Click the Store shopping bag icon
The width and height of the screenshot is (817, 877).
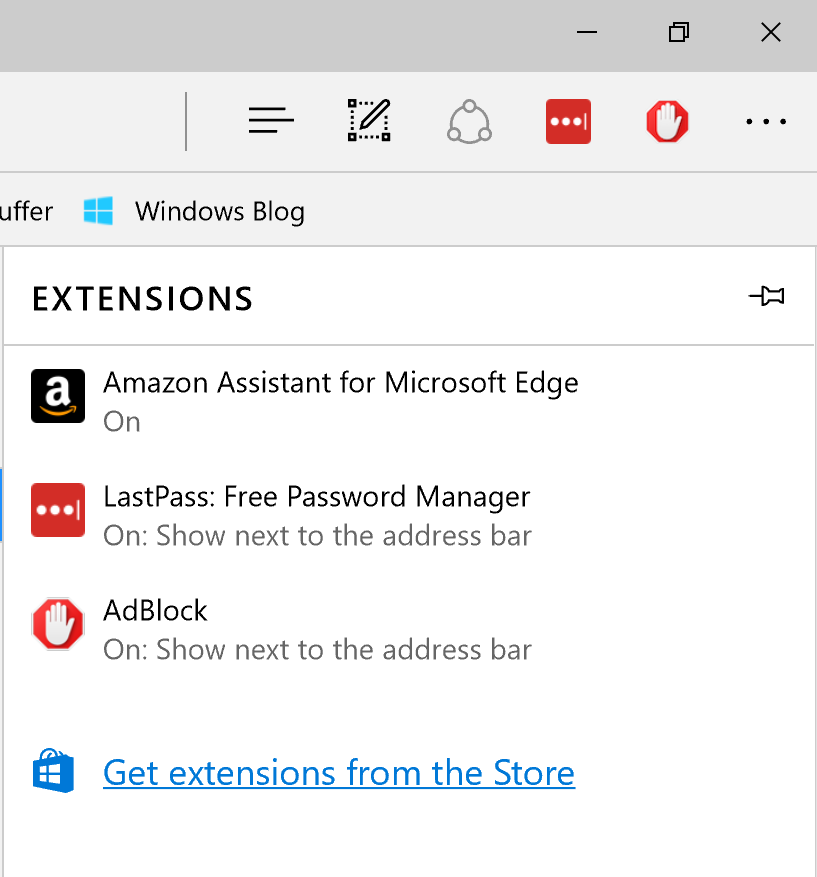pos(54,772)
